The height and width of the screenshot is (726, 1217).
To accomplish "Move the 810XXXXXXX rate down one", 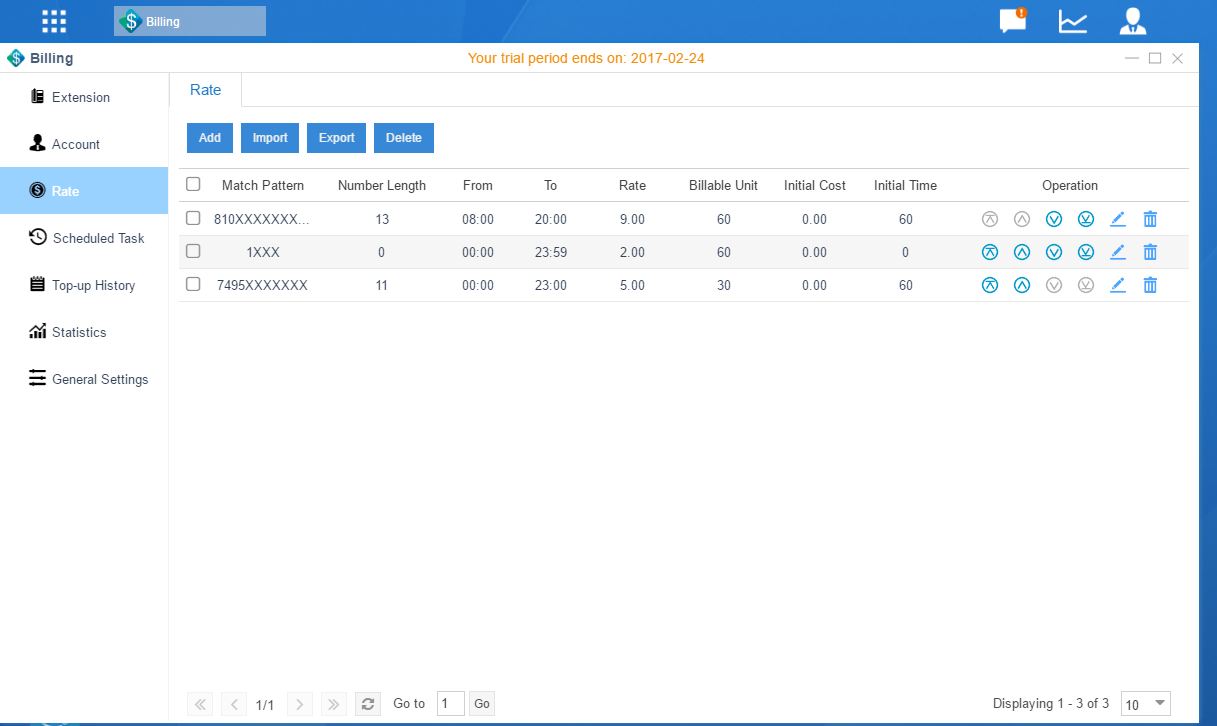I will pos(1053,219).
